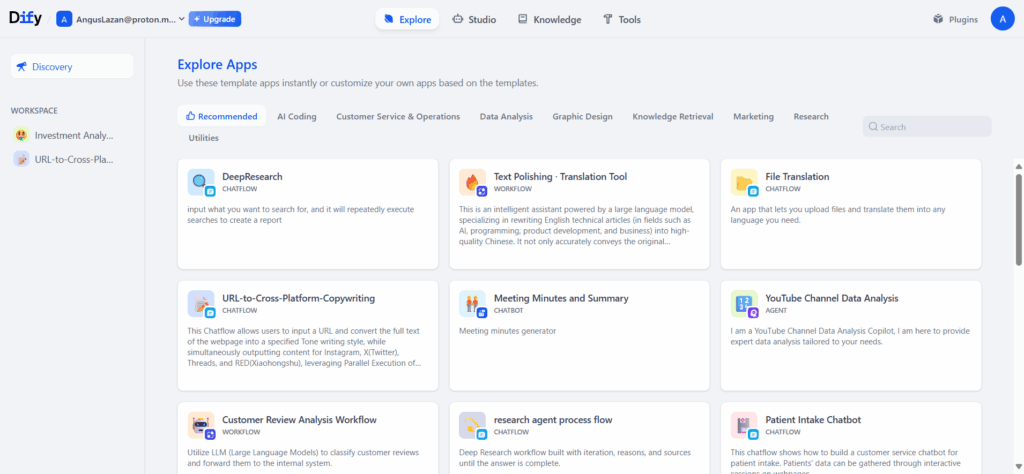Click the vertical scrollbar on the right

[x=1018, y=220]
